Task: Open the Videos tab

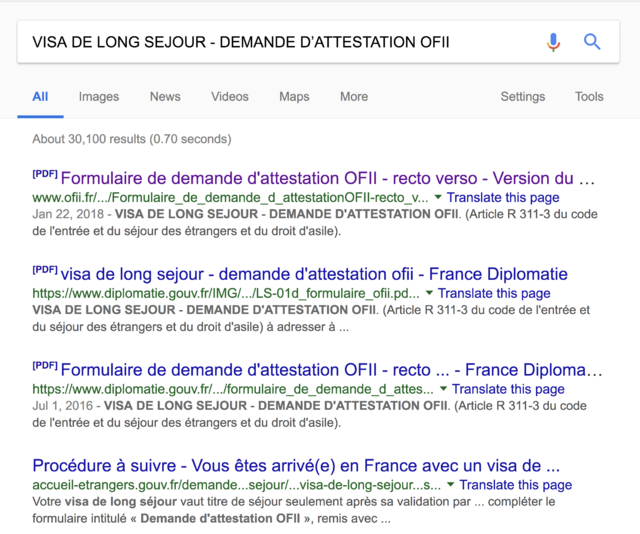Action: 230,97
